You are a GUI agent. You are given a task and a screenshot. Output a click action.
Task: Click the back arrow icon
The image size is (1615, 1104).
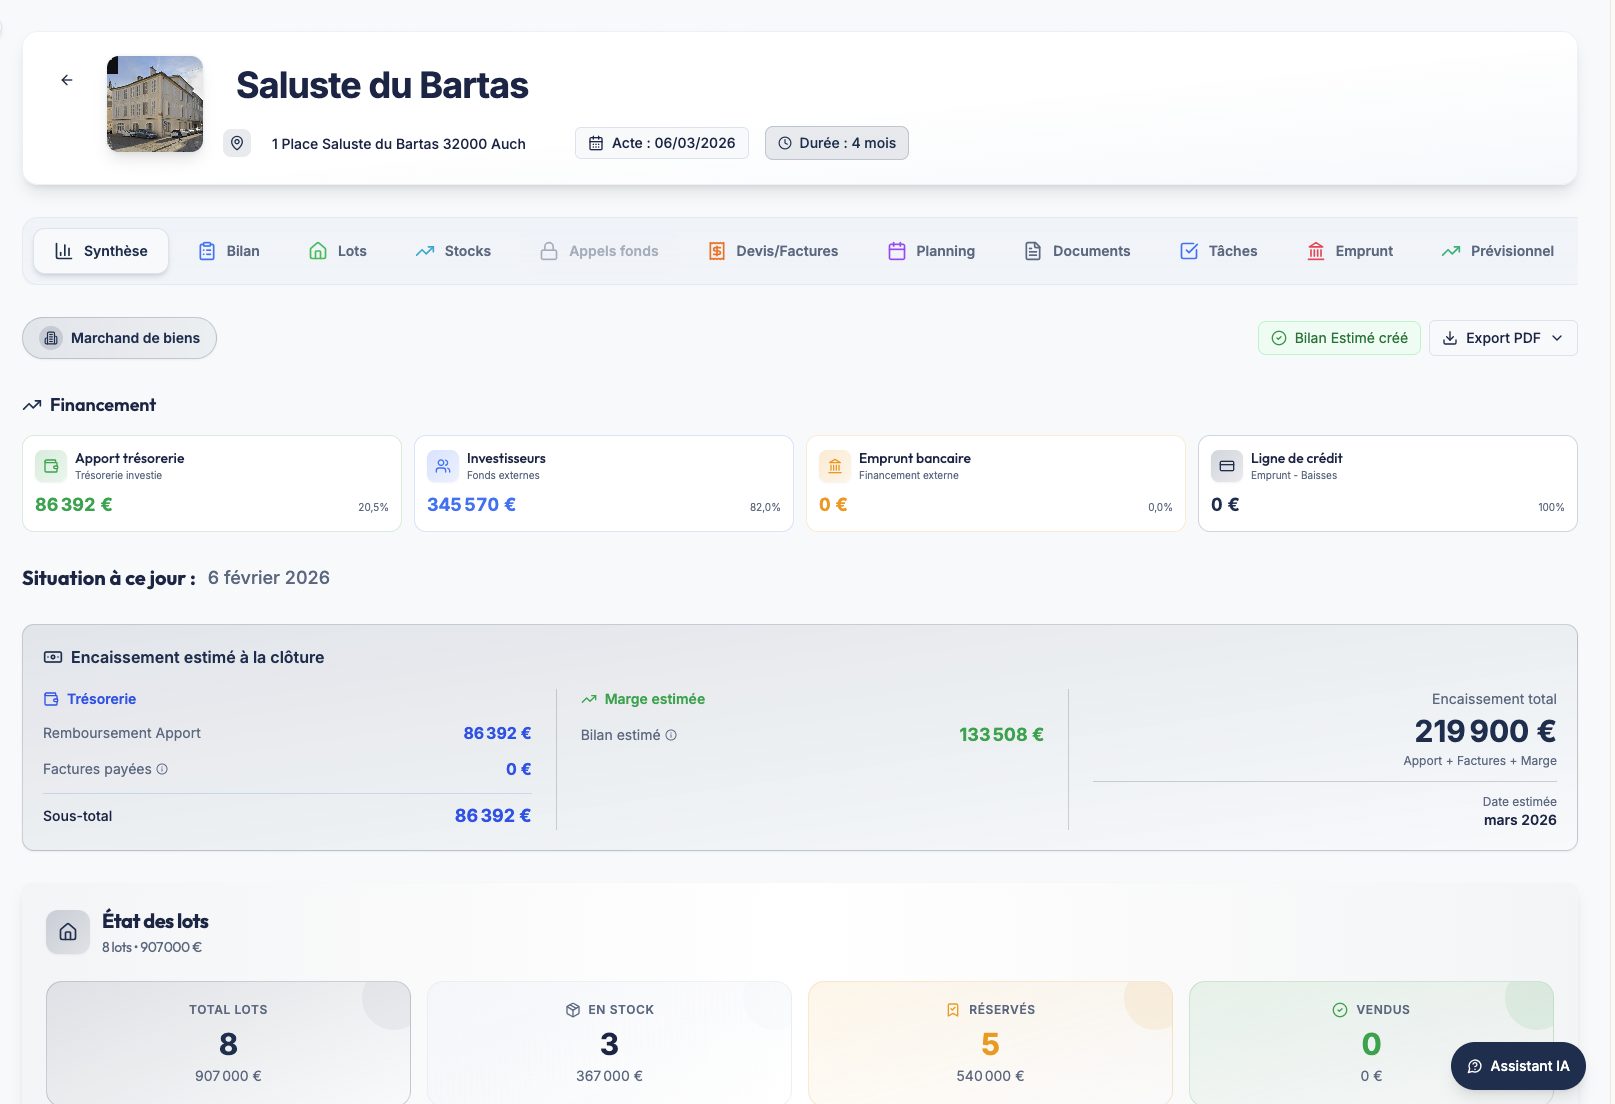click(67, 80)
